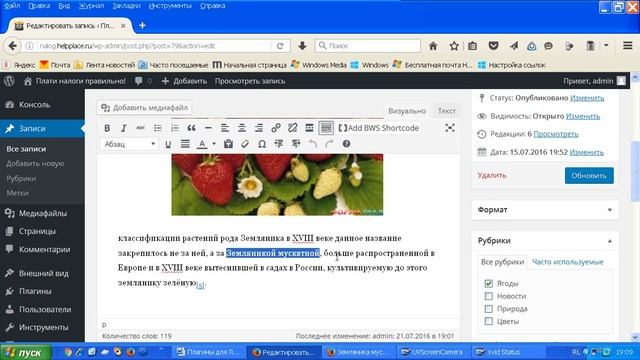The image size is (640, 360).
Task: Open Консоль in admin sidebar
Action: [42, 105]
